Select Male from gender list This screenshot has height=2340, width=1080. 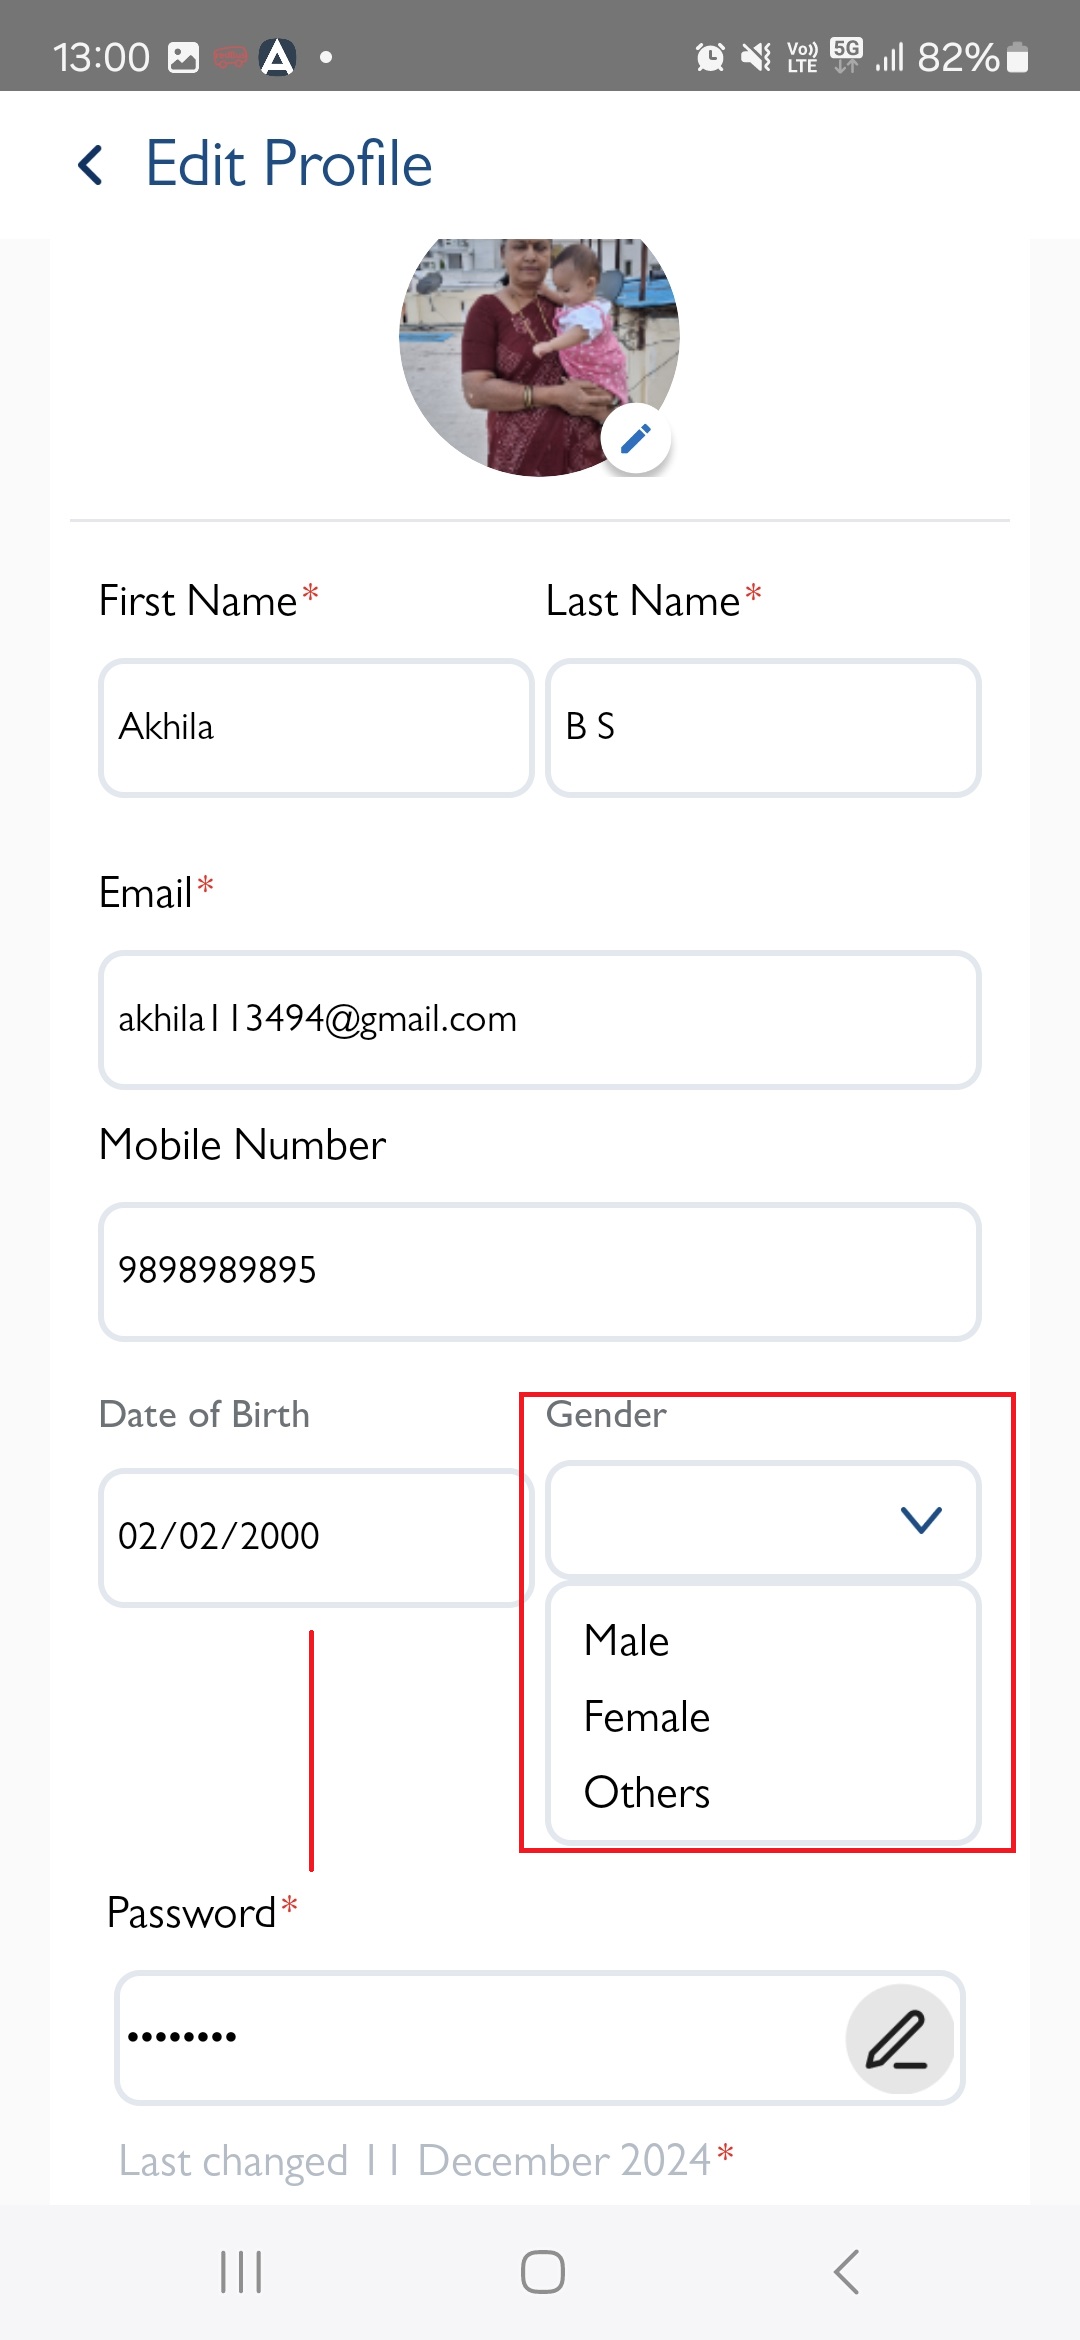pos(627,1641)
